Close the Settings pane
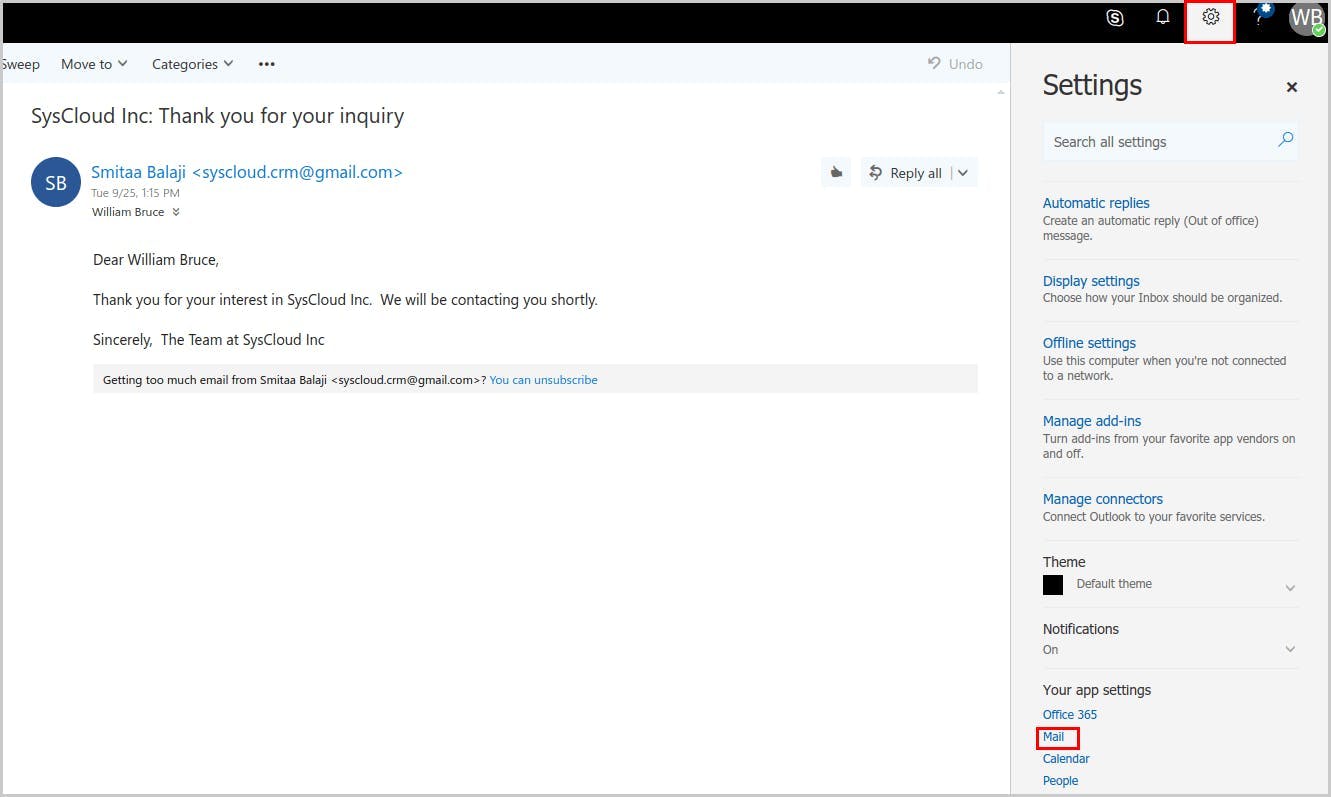The image size is (1331, 797). click(1291, 87)
